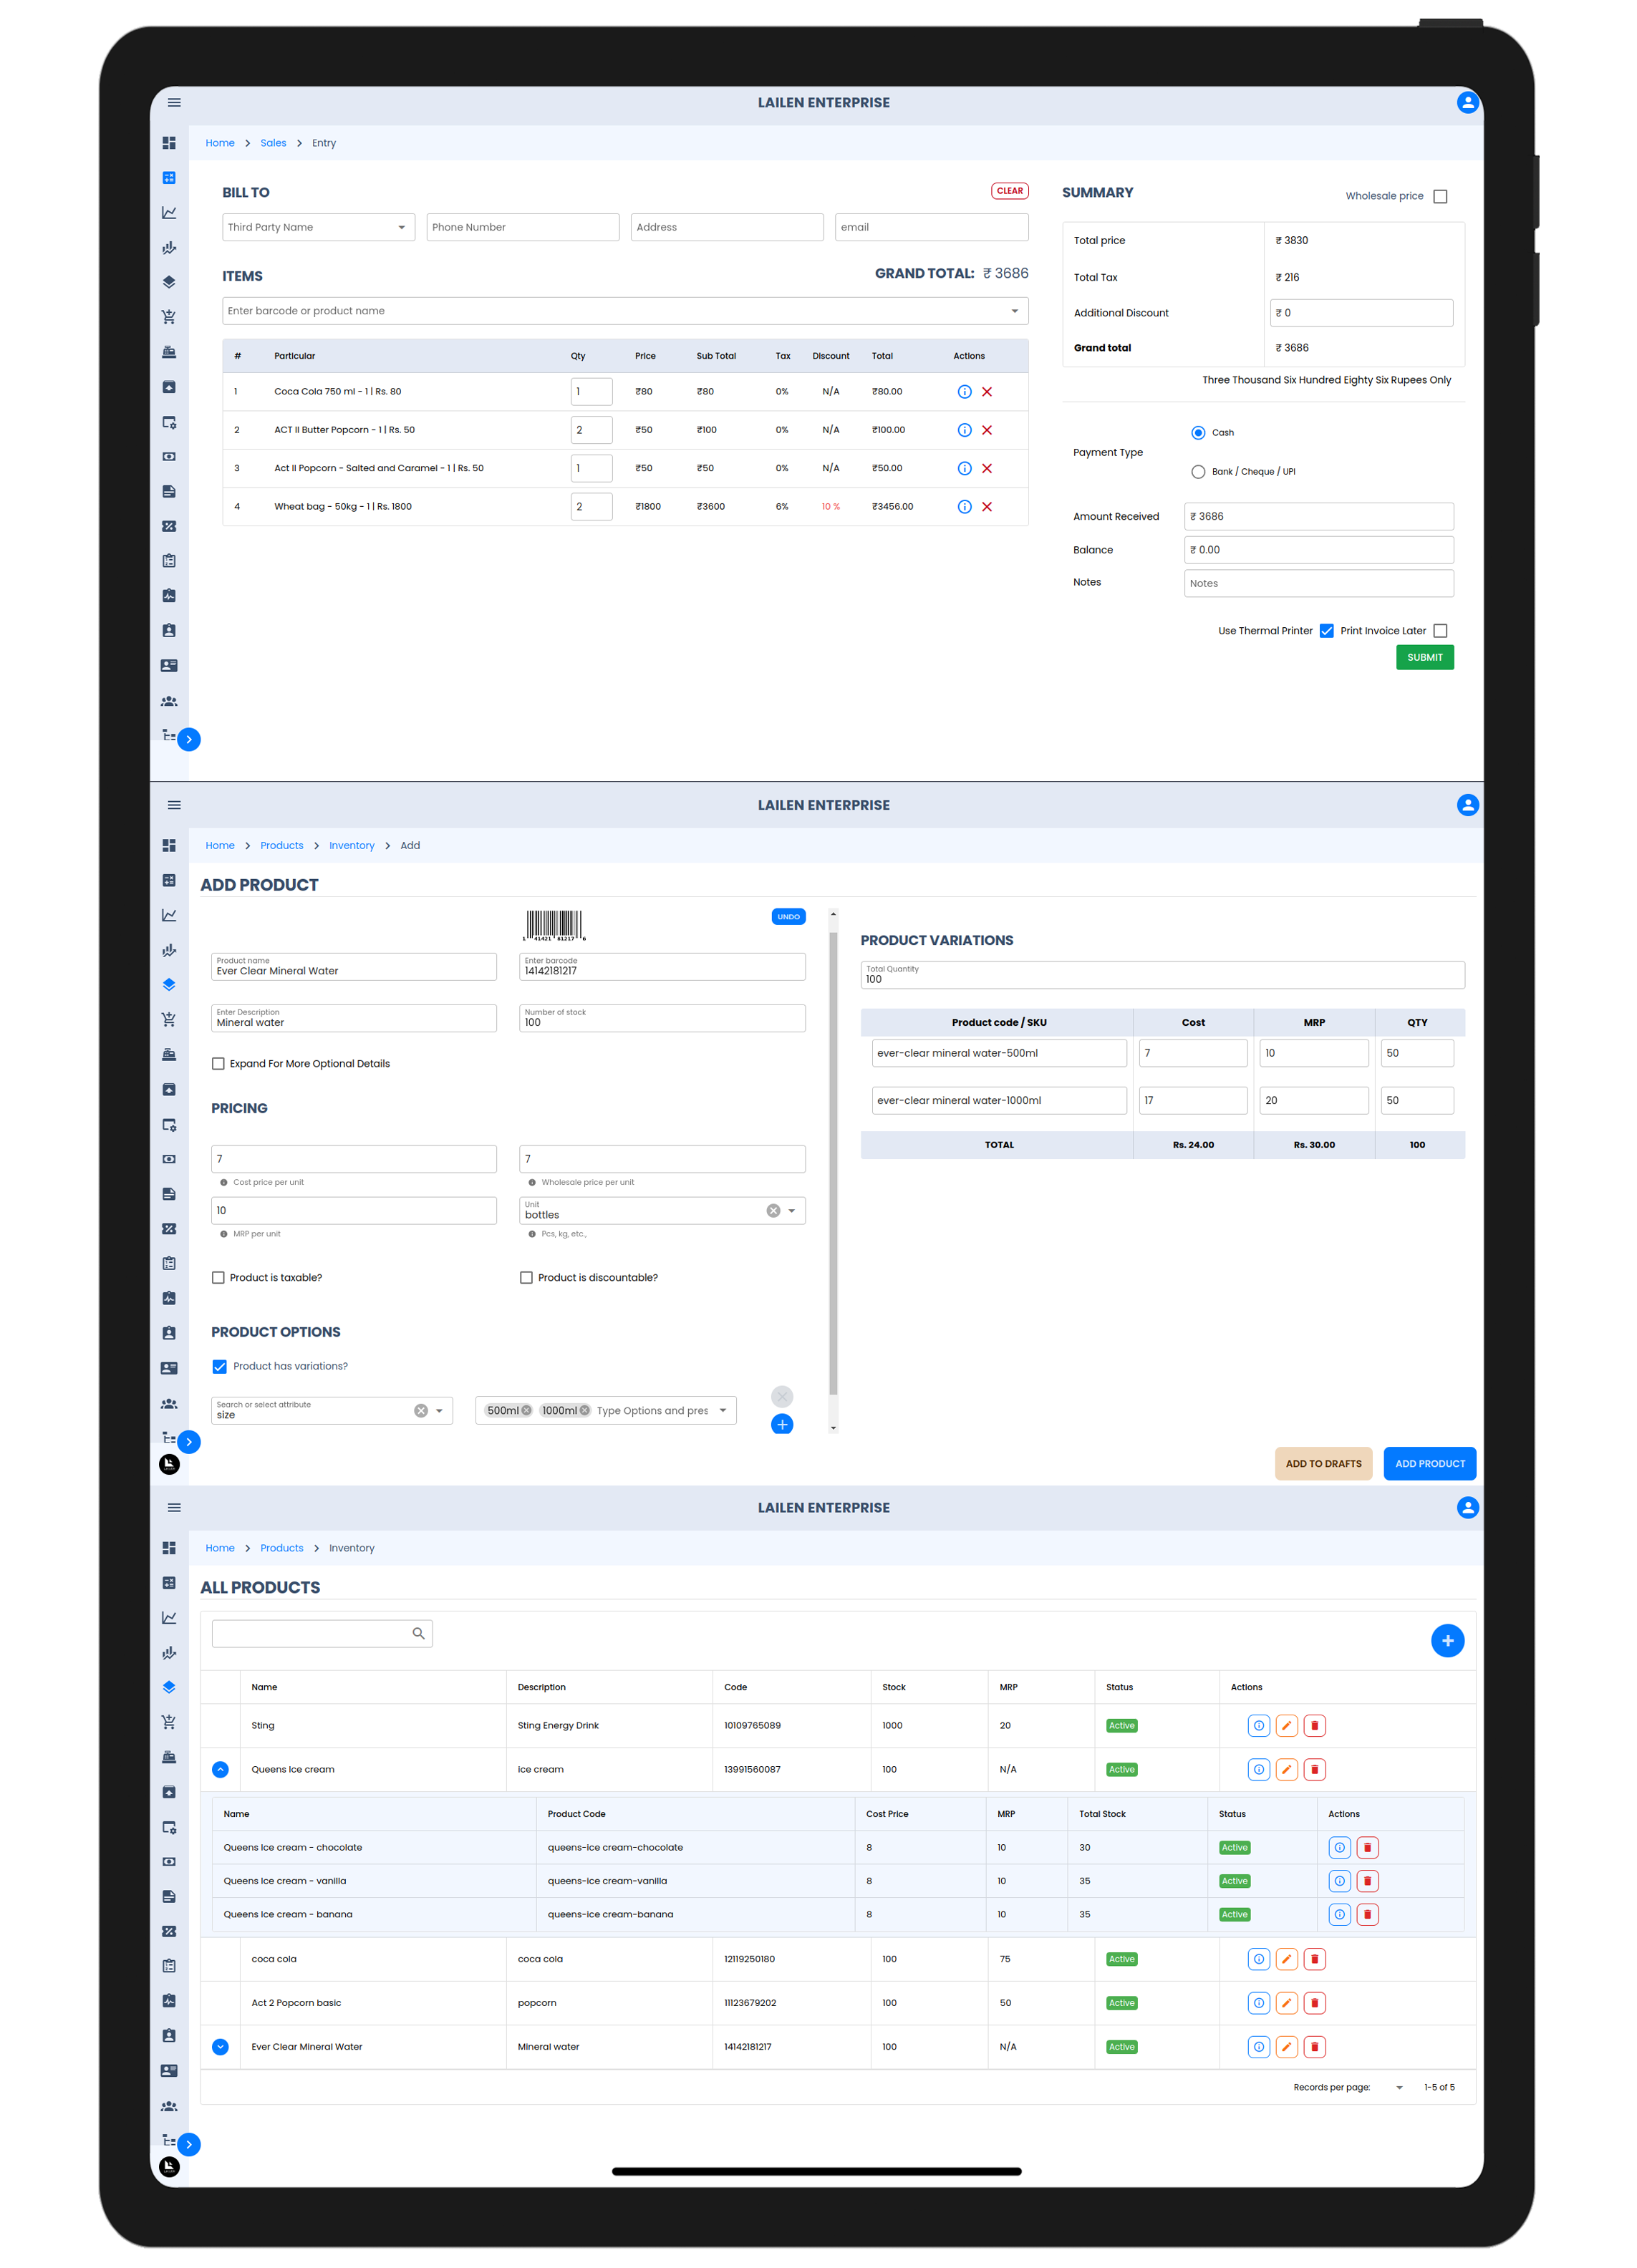The image size is (1637, 2268).
Task: Select Bank / Cheque / UPI payment type
Action: (x=1197, y=472)
